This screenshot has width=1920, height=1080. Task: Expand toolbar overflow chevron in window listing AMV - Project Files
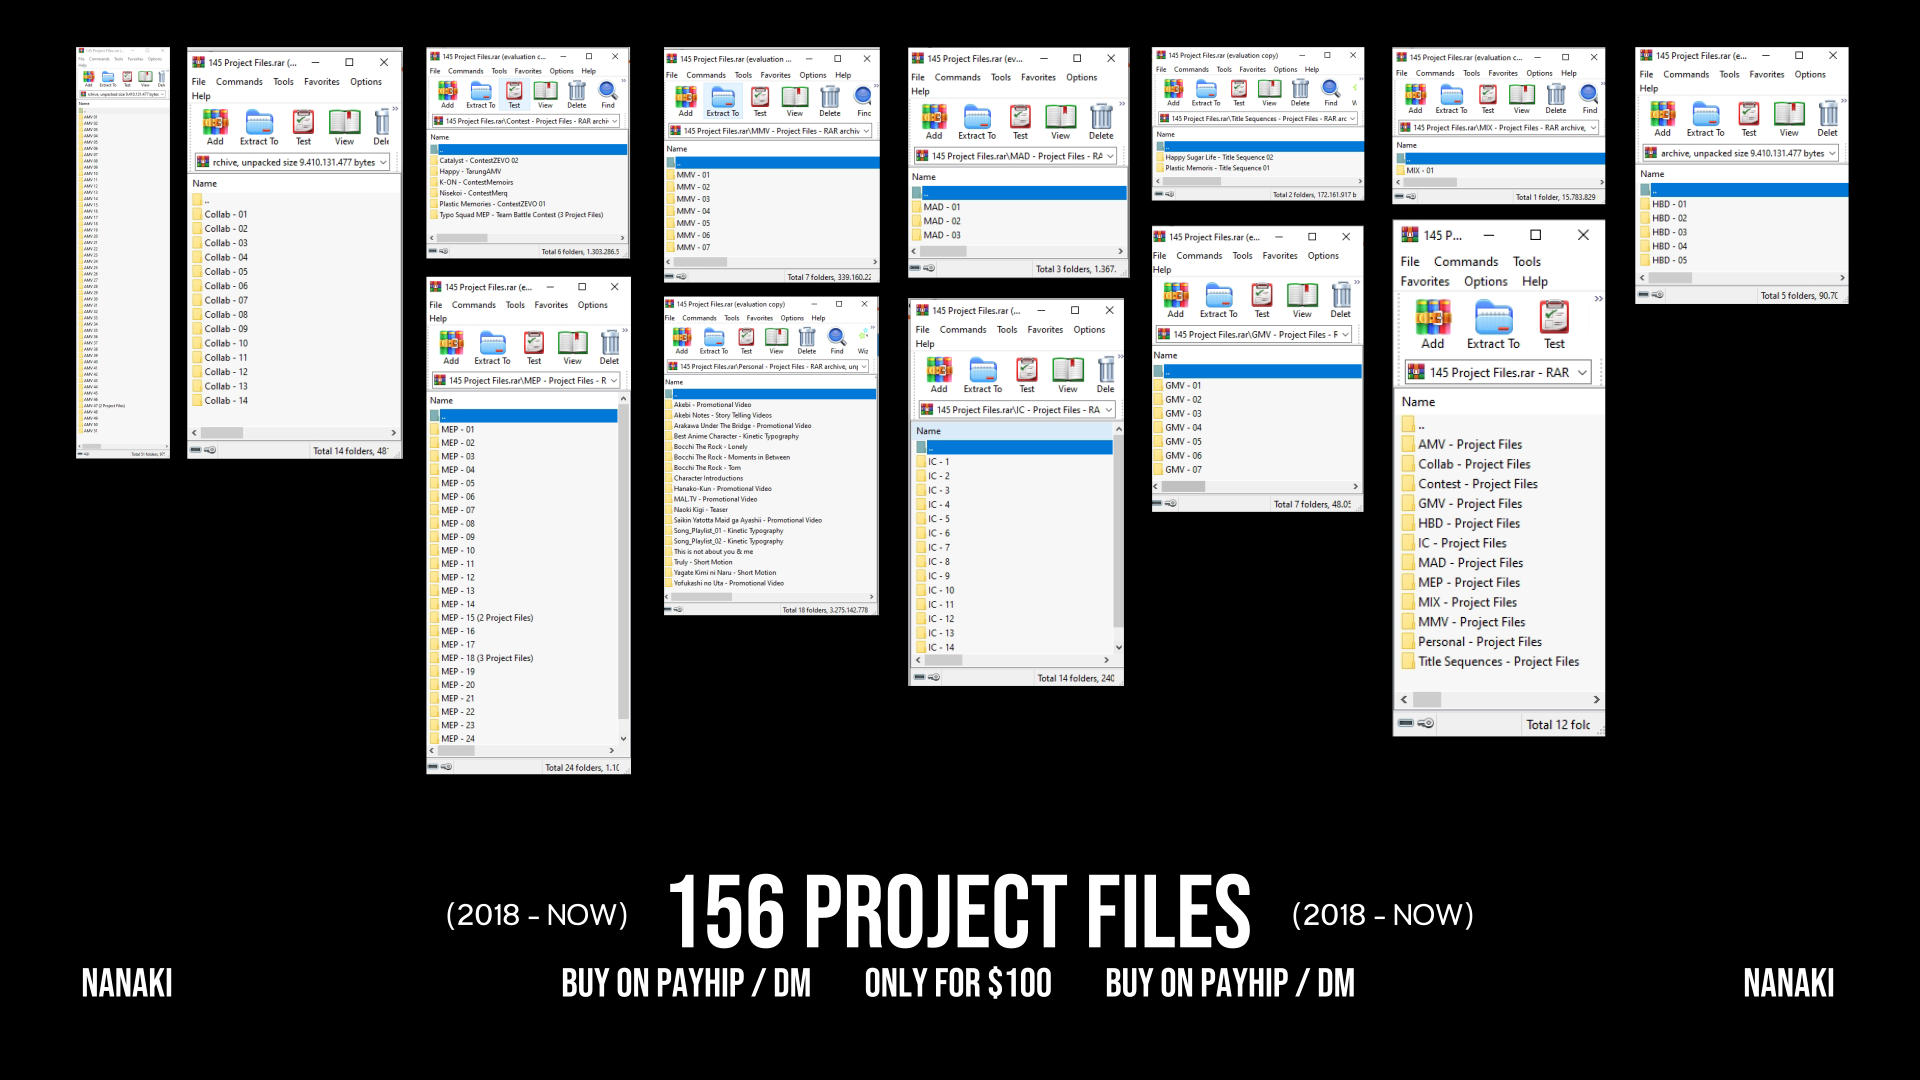point(1598,299)
